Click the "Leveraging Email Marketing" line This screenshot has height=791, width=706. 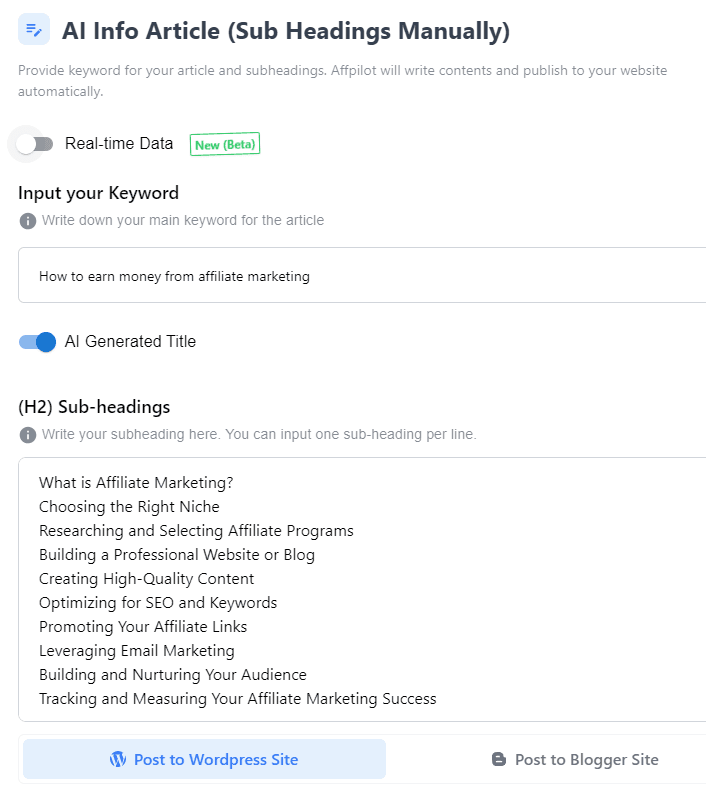click(x=137, y=651)
